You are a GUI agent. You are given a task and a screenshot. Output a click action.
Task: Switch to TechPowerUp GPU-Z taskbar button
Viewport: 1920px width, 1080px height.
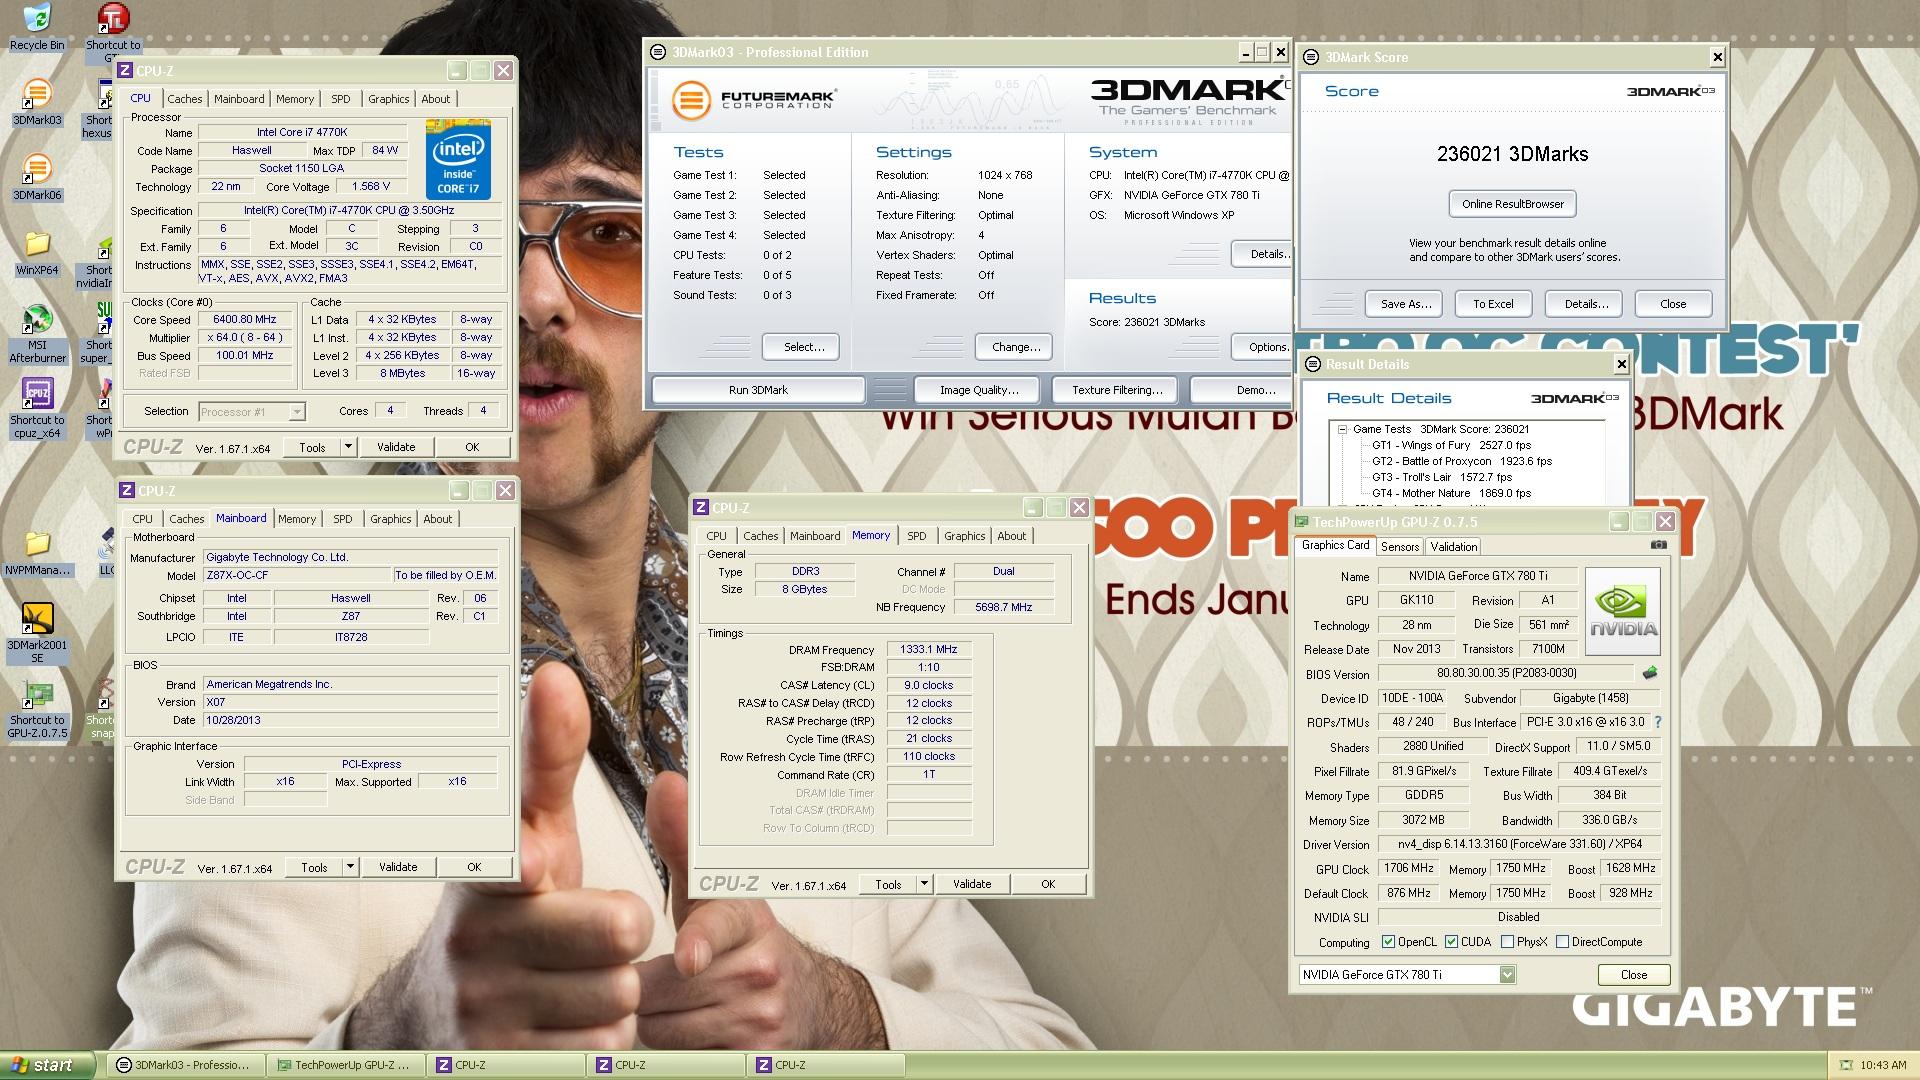pyautogui.click(x=346, y=1065)
